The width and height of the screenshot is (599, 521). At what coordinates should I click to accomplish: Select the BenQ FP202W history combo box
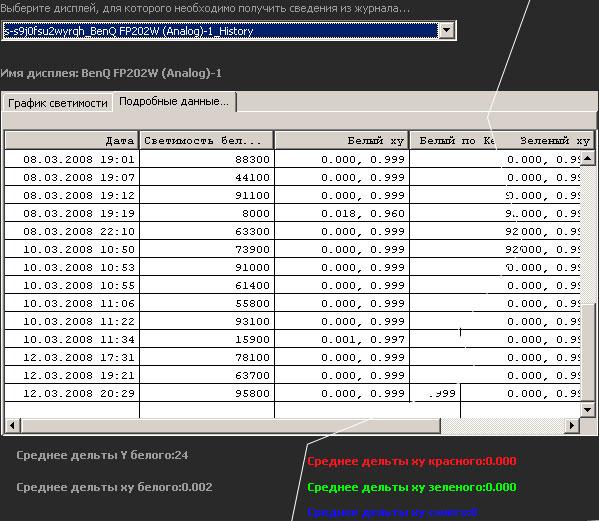point(228,31)
